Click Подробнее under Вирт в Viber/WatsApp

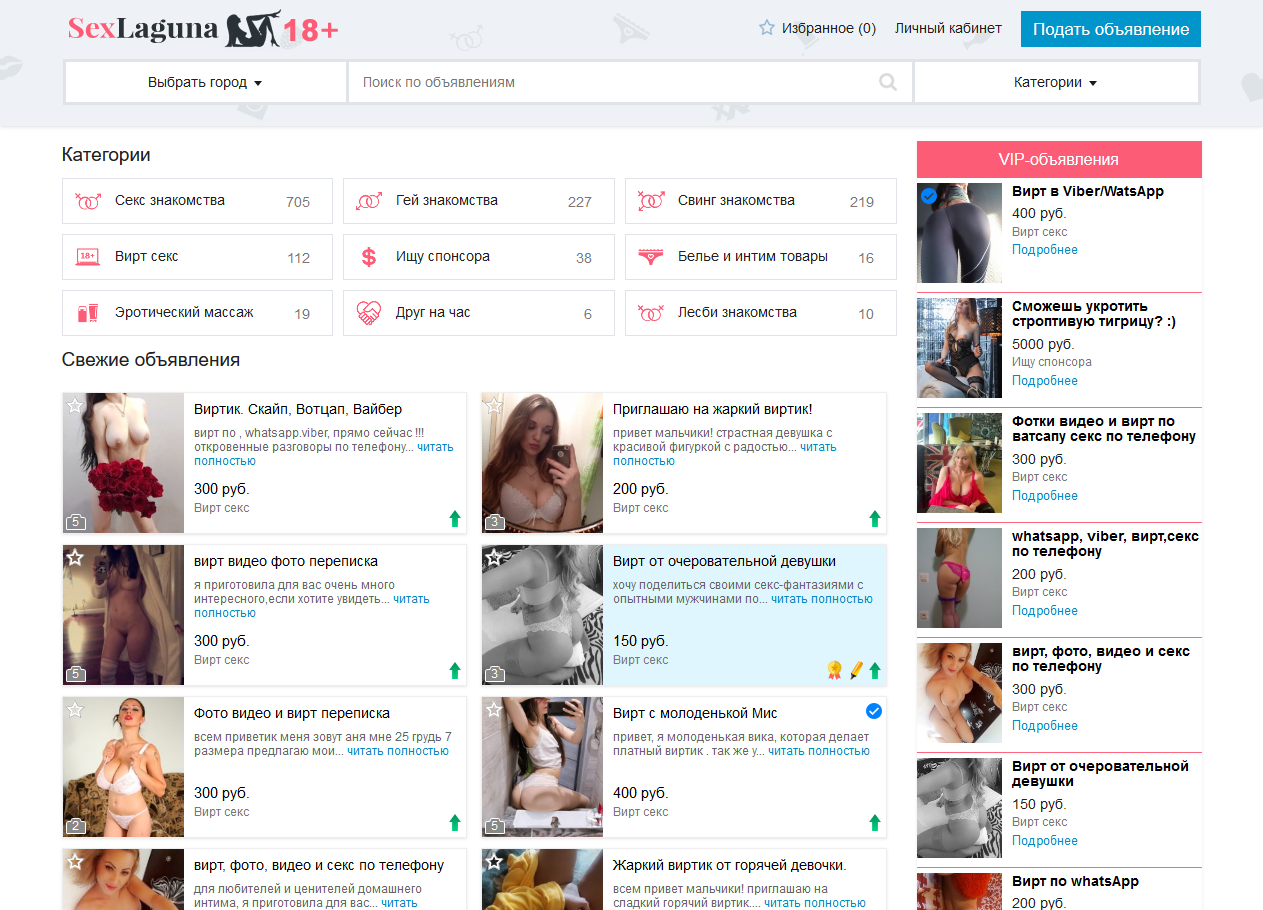tap(1044, 250)
